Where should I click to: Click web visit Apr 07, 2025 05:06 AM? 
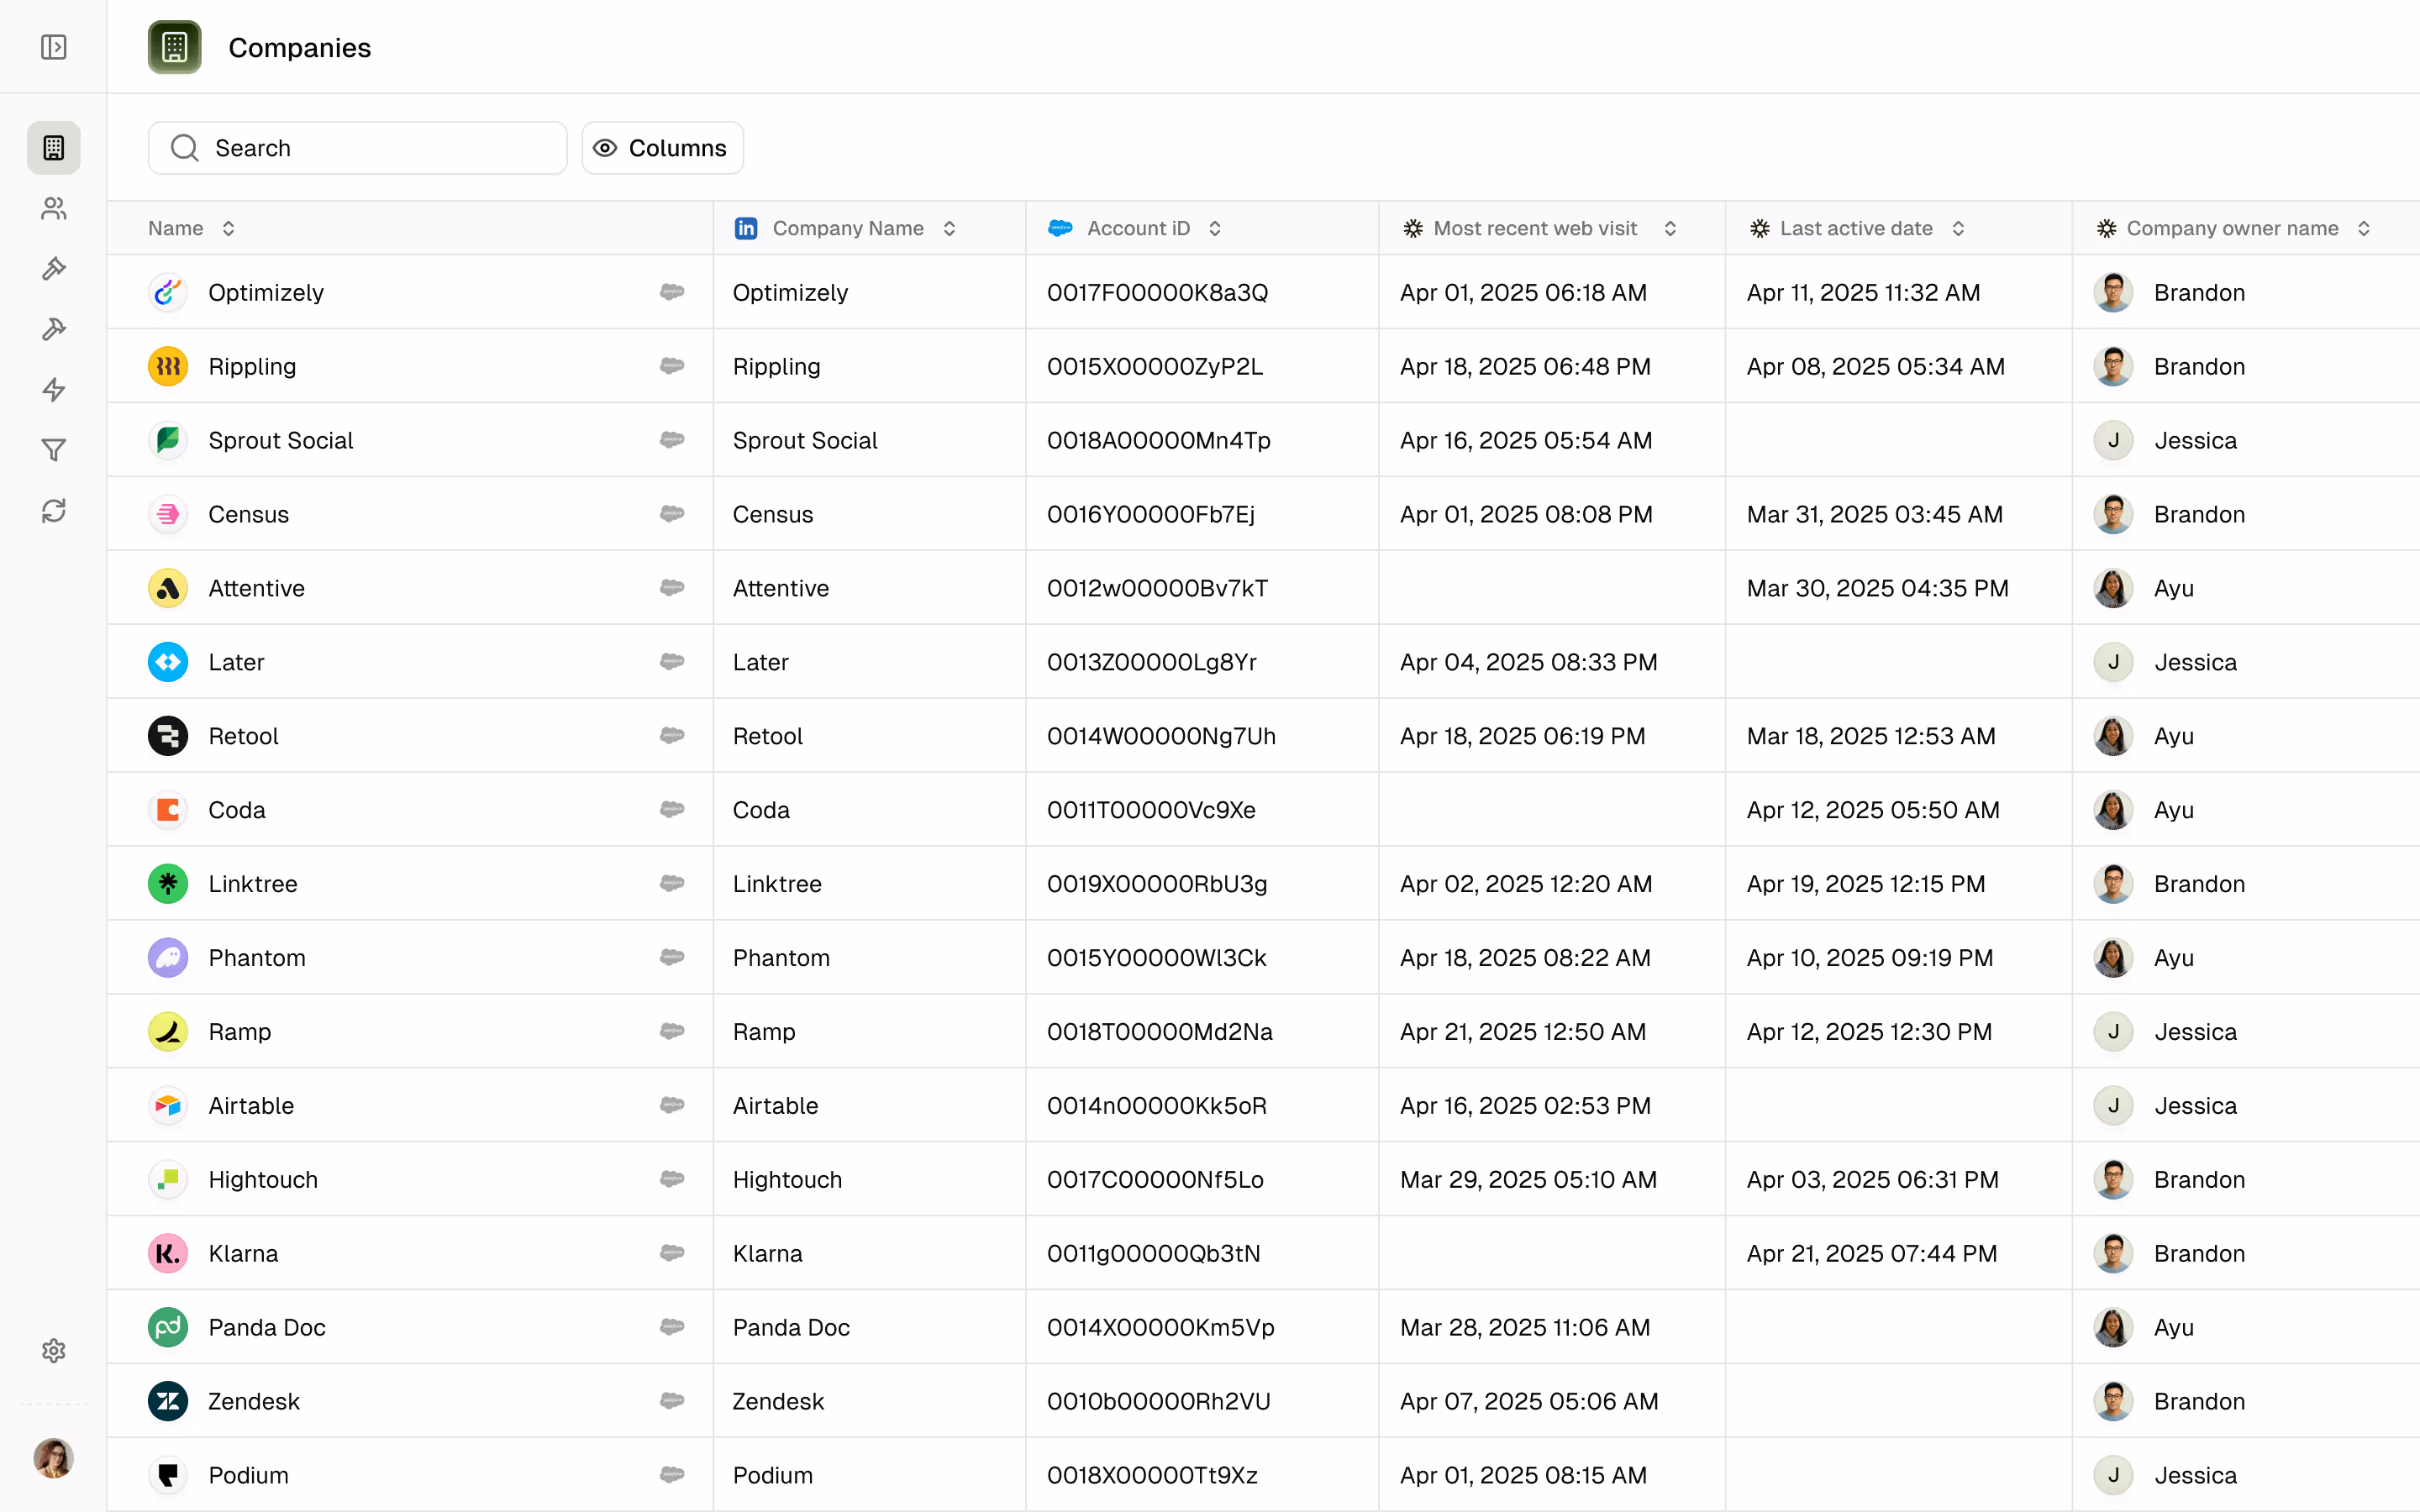click(x=1529, y=1402)
